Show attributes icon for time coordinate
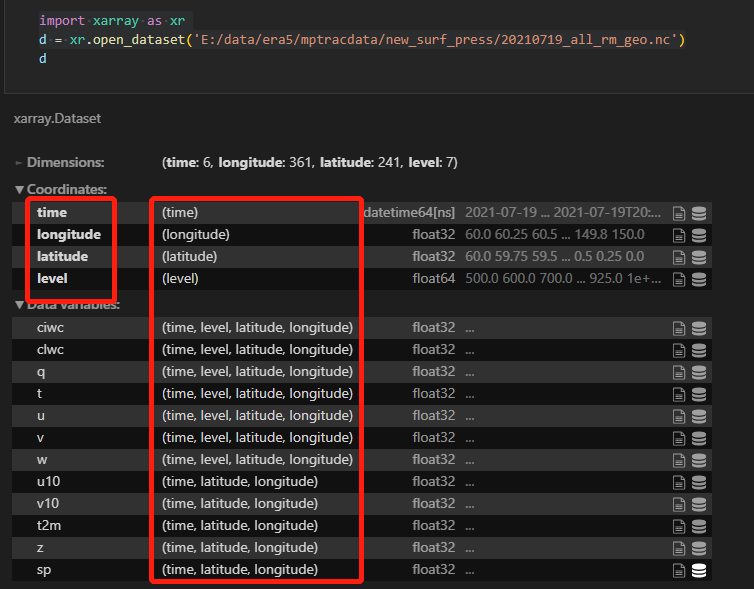Screen dimensions: 754x589 679,213
